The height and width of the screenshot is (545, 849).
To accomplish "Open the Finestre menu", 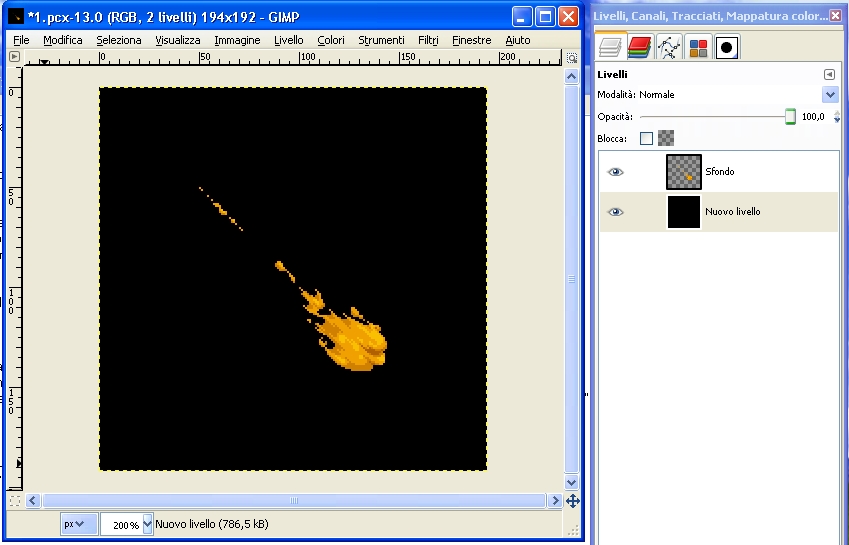I will 472,40.
